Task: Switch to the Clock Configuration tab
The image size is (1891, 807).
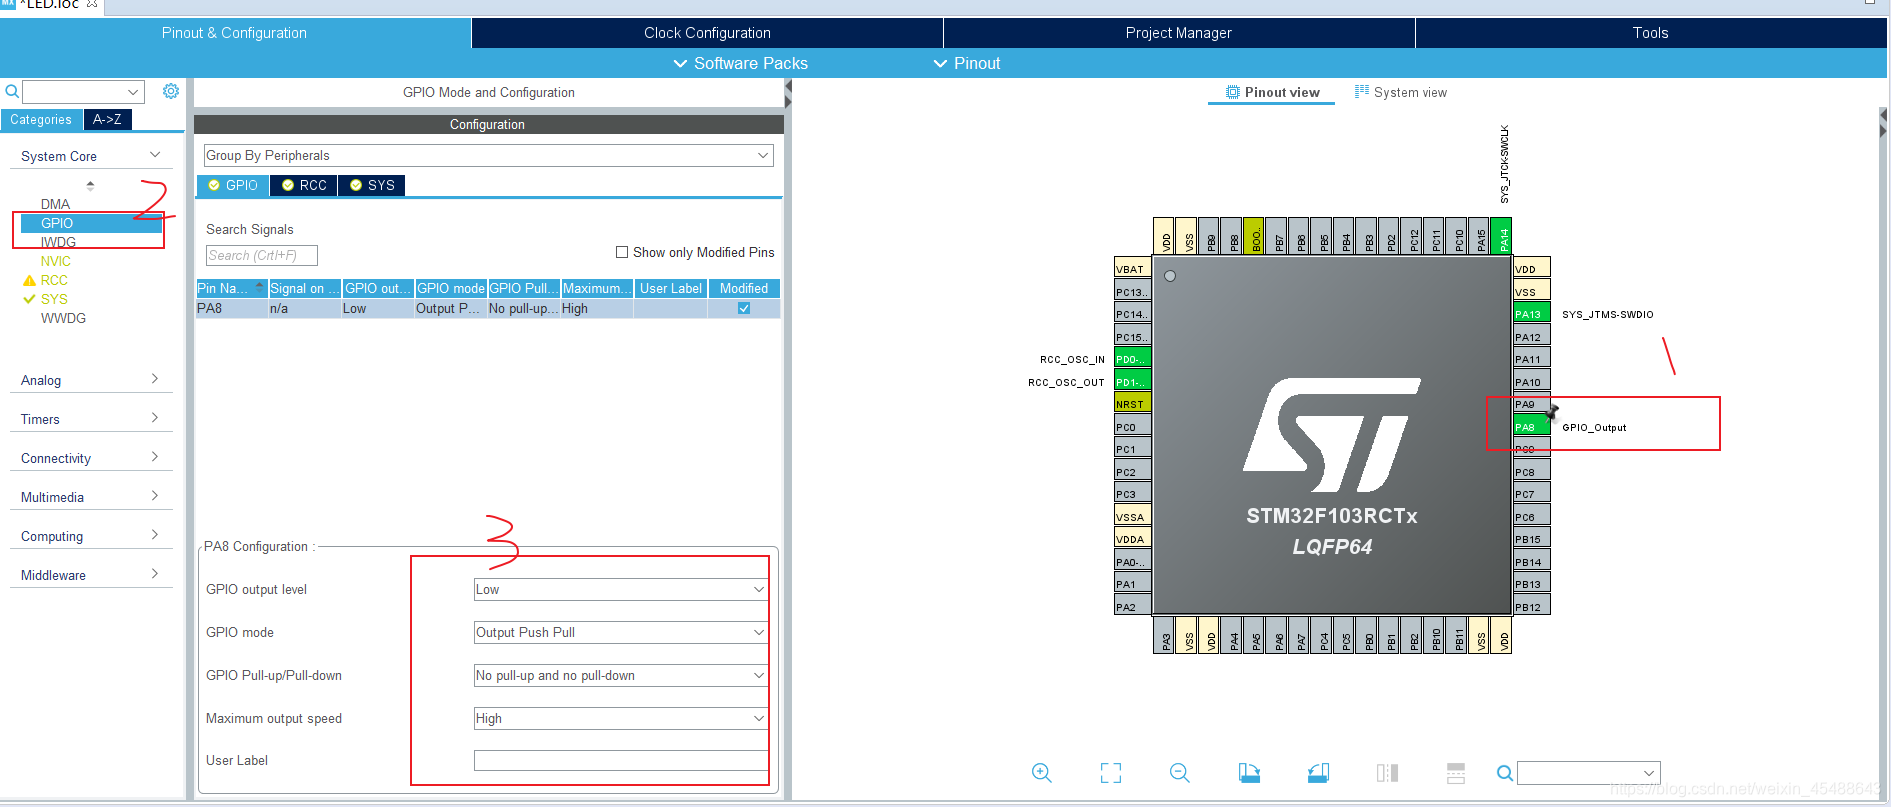Action: pos(707,33)
